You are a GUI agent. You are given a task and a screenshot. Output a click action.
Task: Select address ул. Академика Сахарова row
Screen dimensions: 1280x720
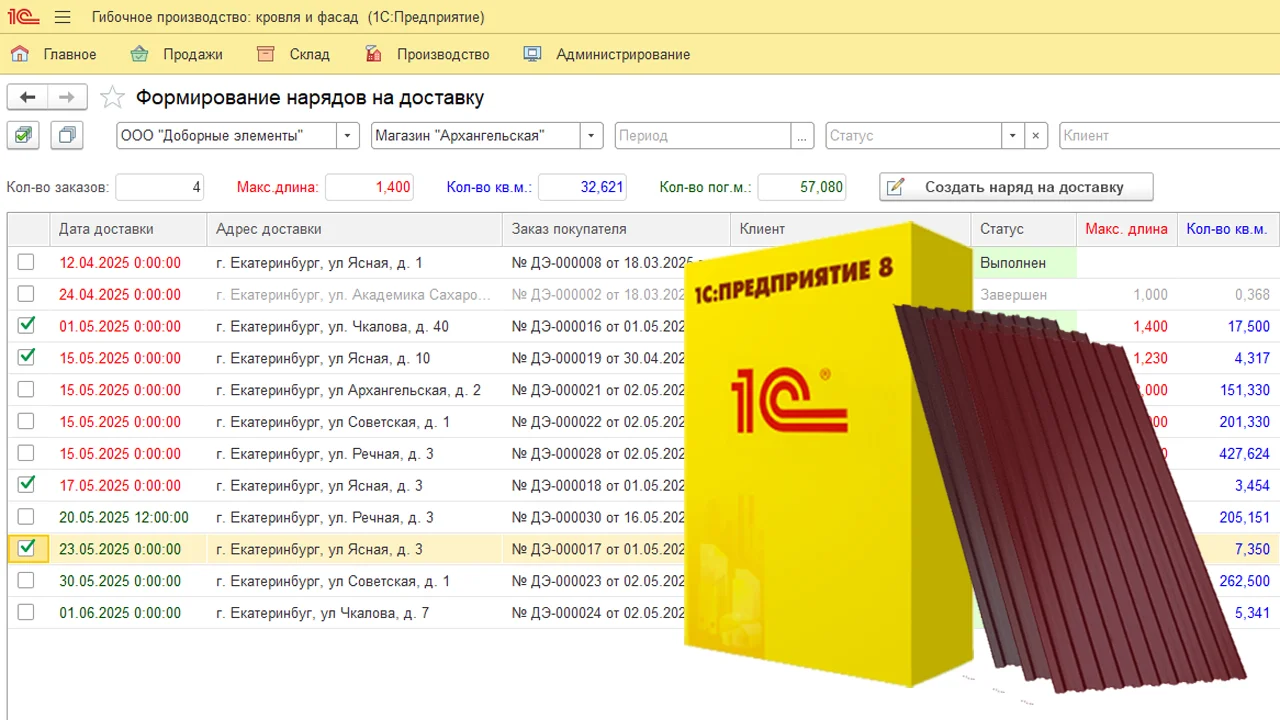pos(354,294)
